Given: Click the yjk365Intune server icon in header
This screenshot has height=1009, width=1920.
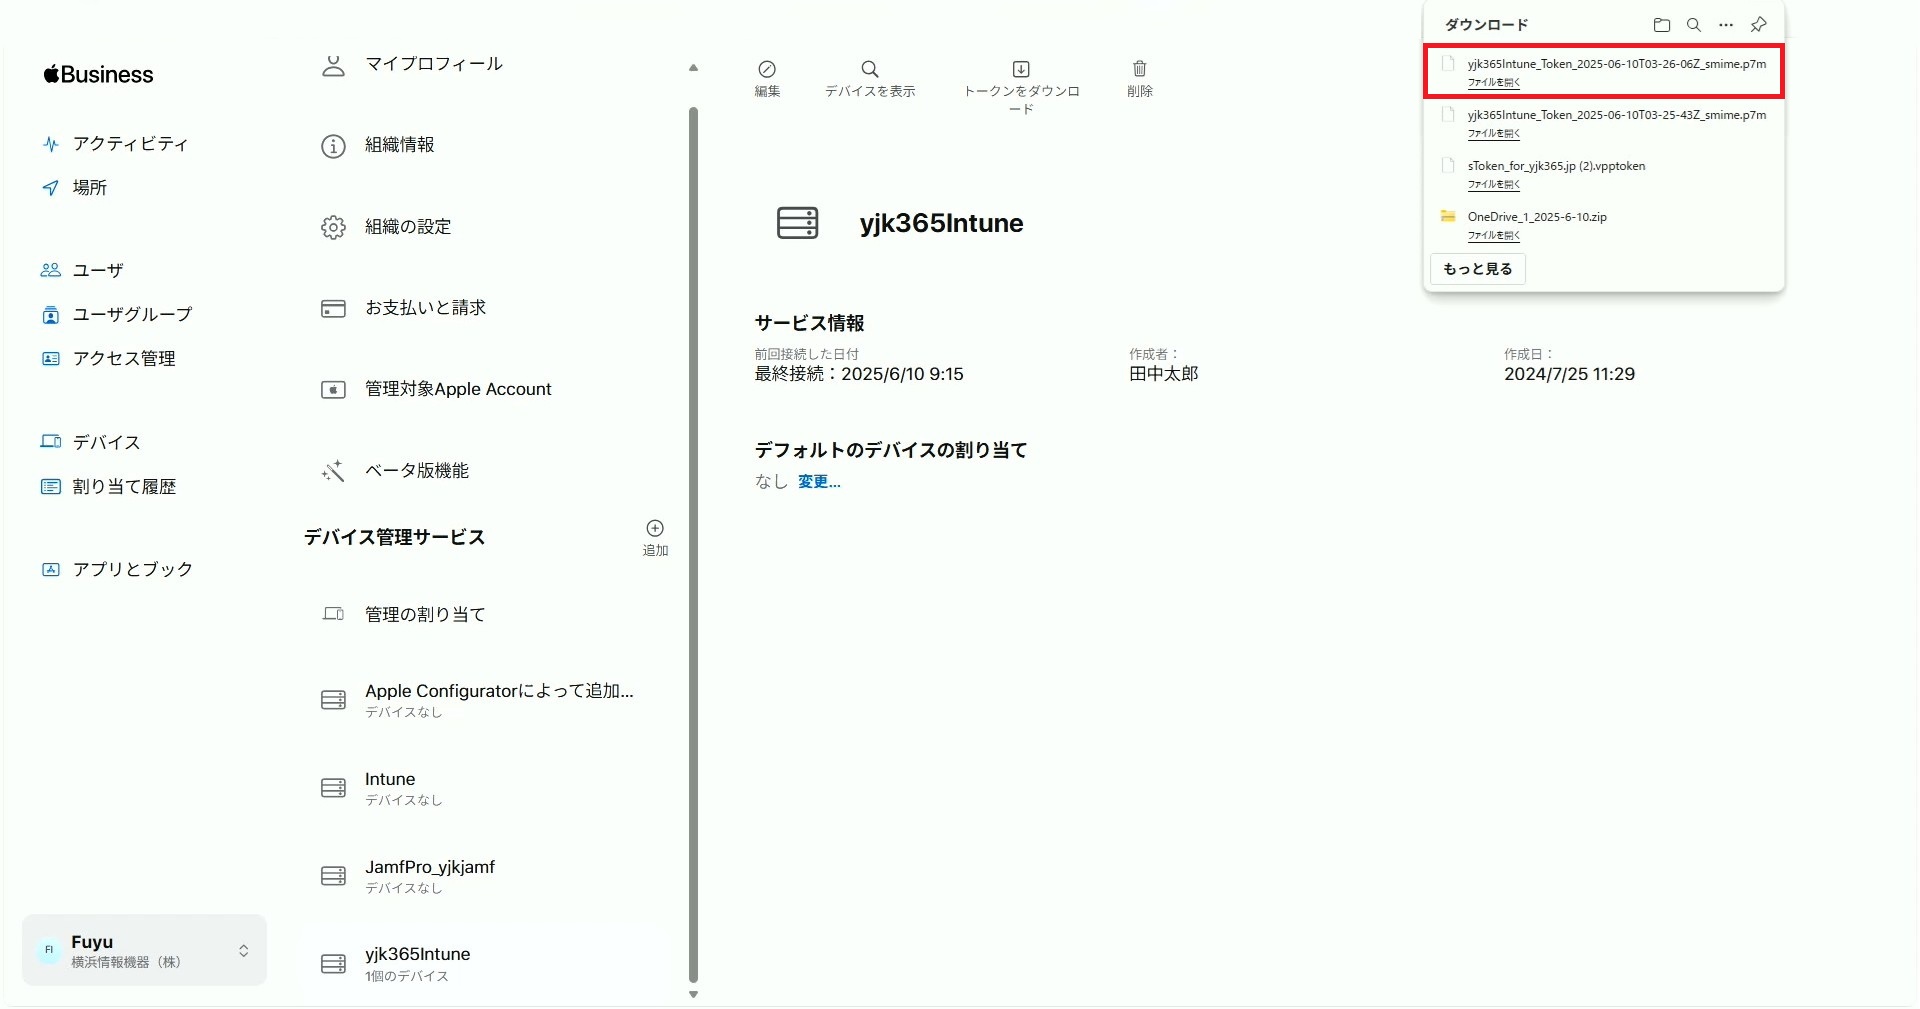Looking at the screenshot, I should point(798,223).
